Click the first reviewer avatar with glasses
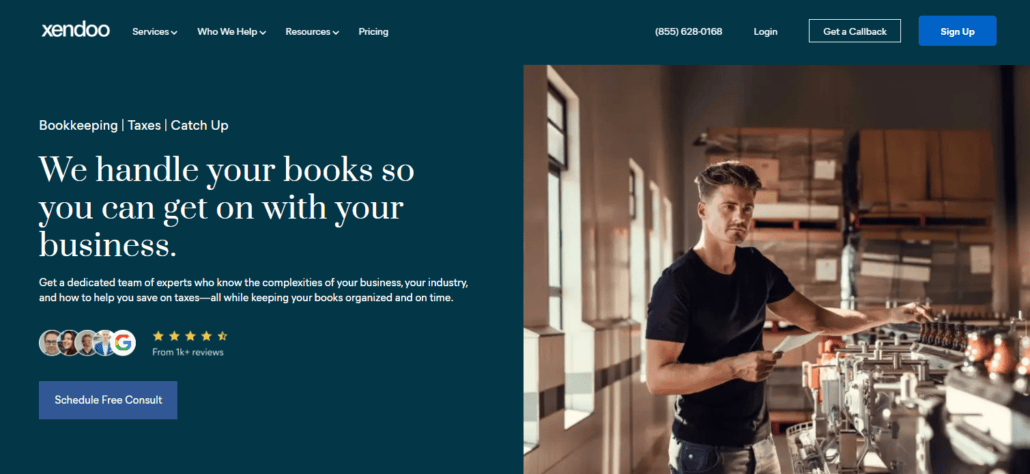1030x474 pixels. point(51,343)
